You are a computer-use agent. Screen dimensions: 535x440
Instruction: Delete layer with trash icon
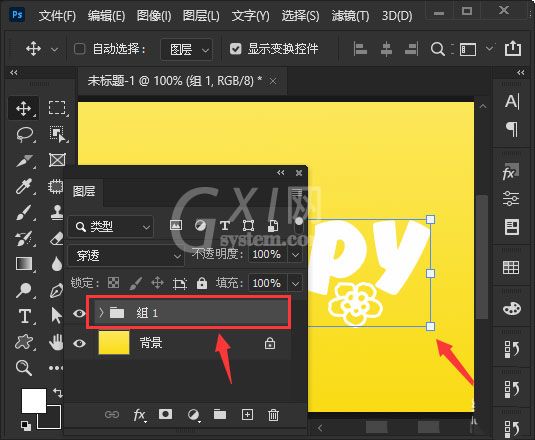[273, 415]
